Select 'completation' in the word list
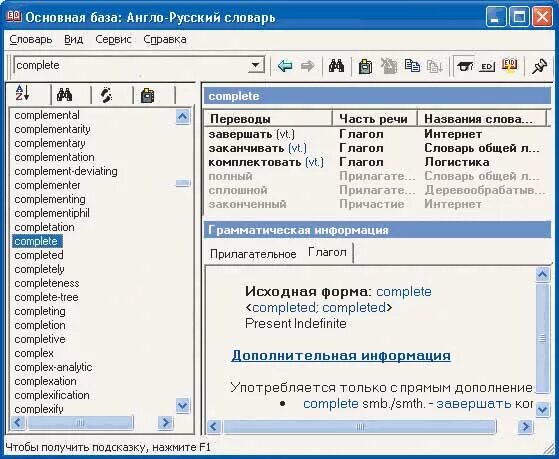Viewport: 559px width, 459px height. pos(44,228)
